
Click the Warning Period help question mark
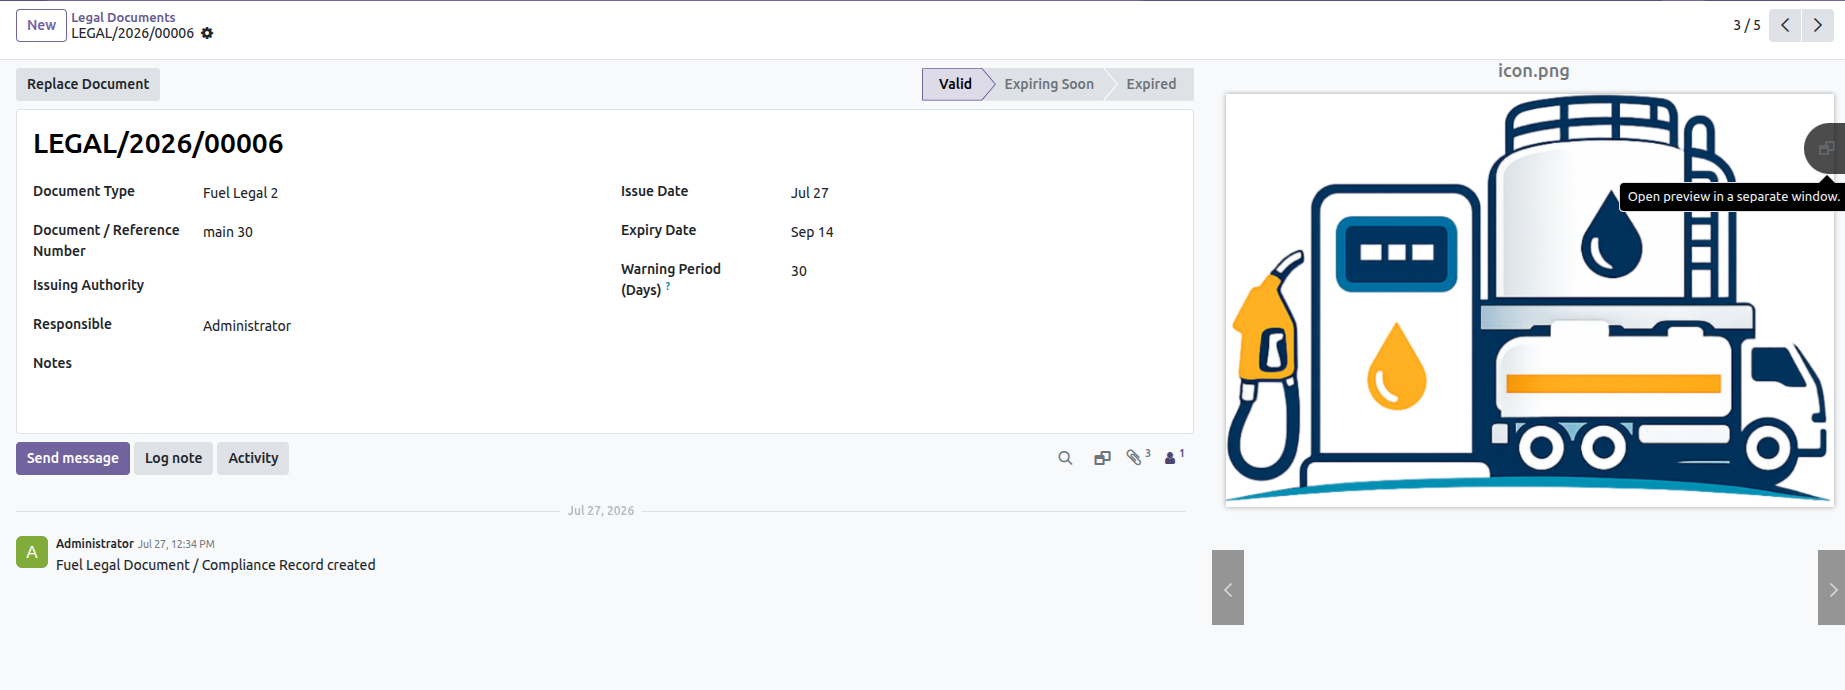click(668, 287)
